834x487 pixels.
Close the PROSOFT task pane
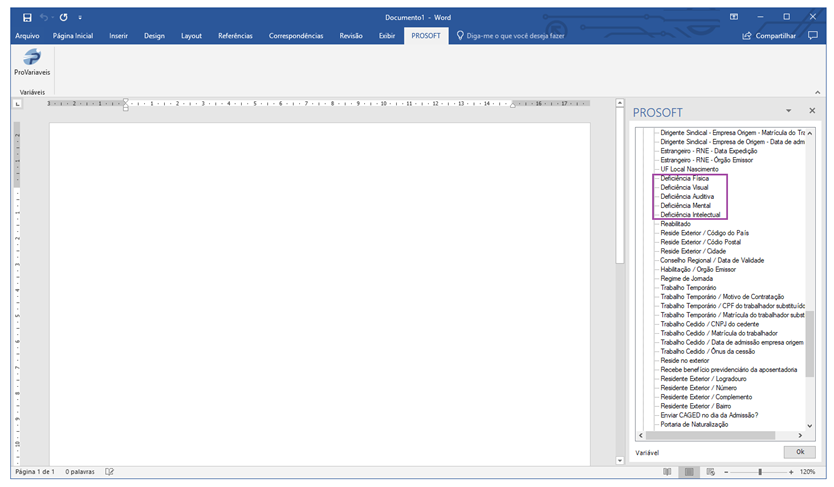pos(812,111)
